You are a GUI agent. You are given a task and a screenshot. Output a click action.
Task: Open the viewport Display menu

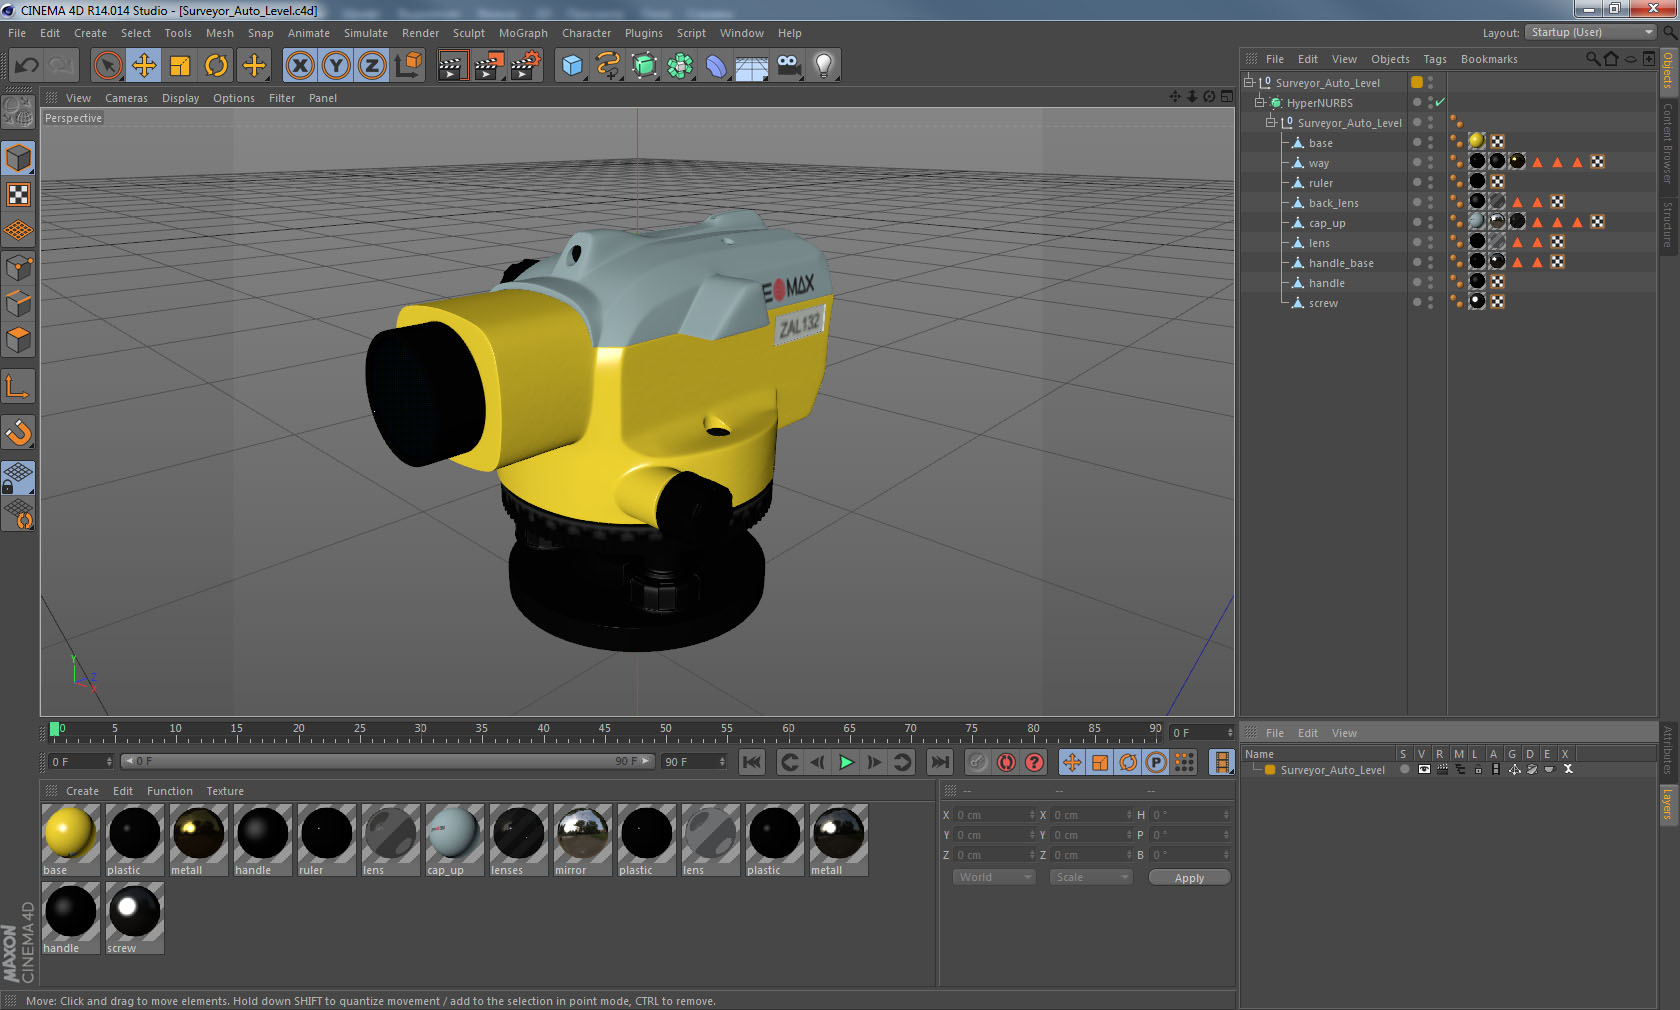[x=180, y=98]
